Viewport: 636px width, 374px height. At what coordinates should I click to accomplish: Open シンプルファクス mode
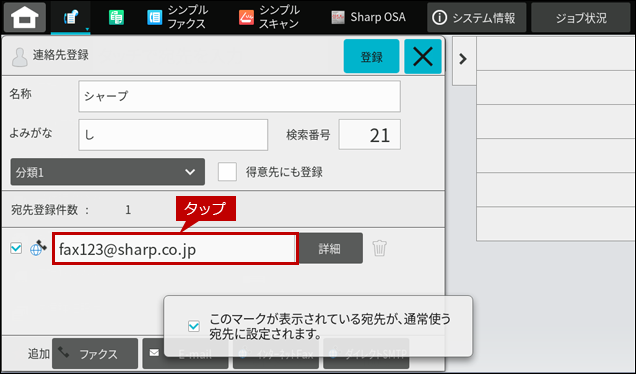point(177,17)
